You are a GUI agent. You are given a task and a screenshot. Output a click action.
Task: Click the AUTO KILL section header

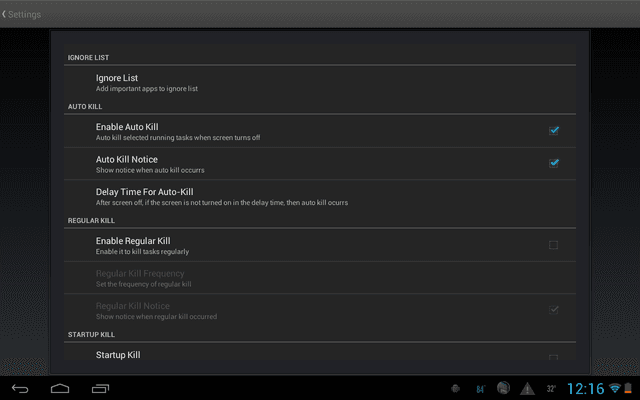pyautogui.click(x=85, y=107)
